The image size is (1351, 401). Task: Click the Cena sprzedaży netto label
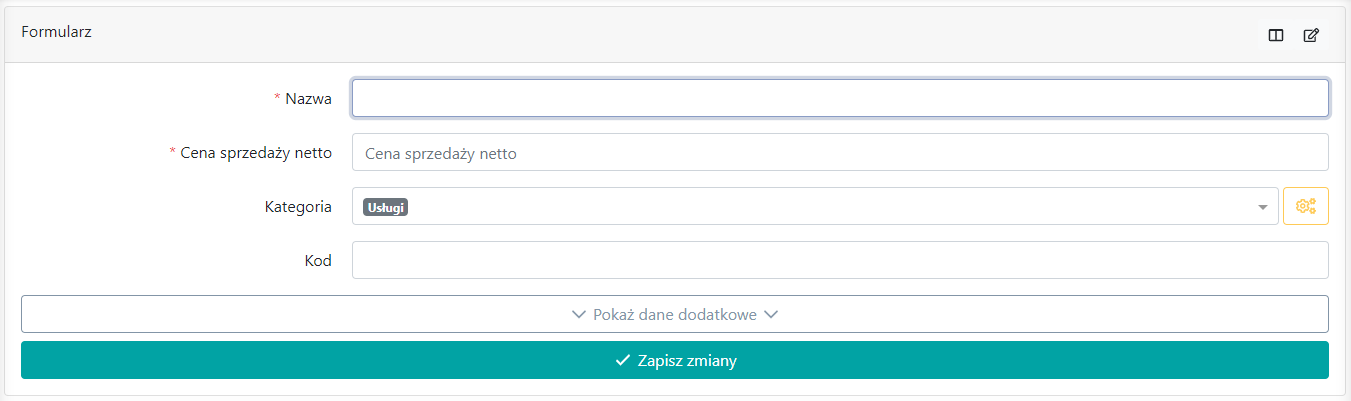256,153
